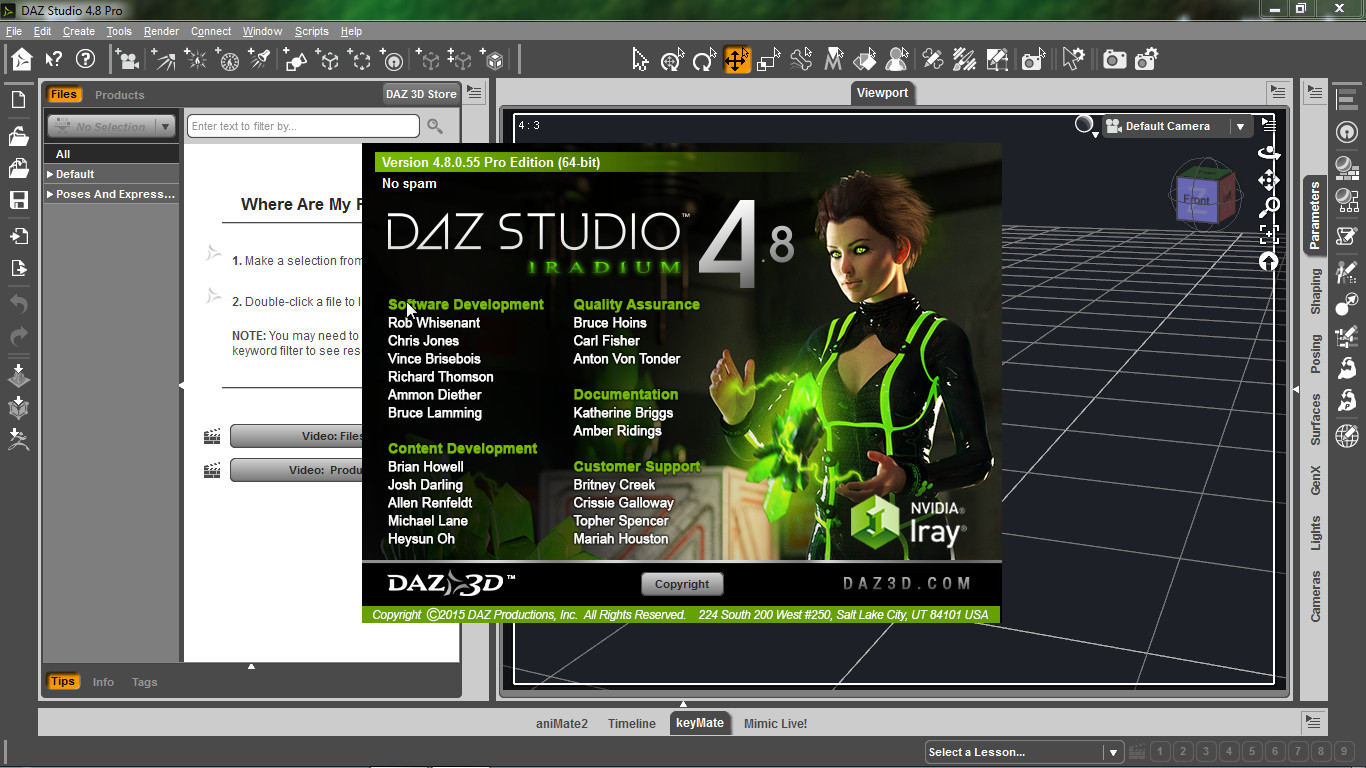
Task: Open the No Selection dropdown
Action: pos(111,127)
